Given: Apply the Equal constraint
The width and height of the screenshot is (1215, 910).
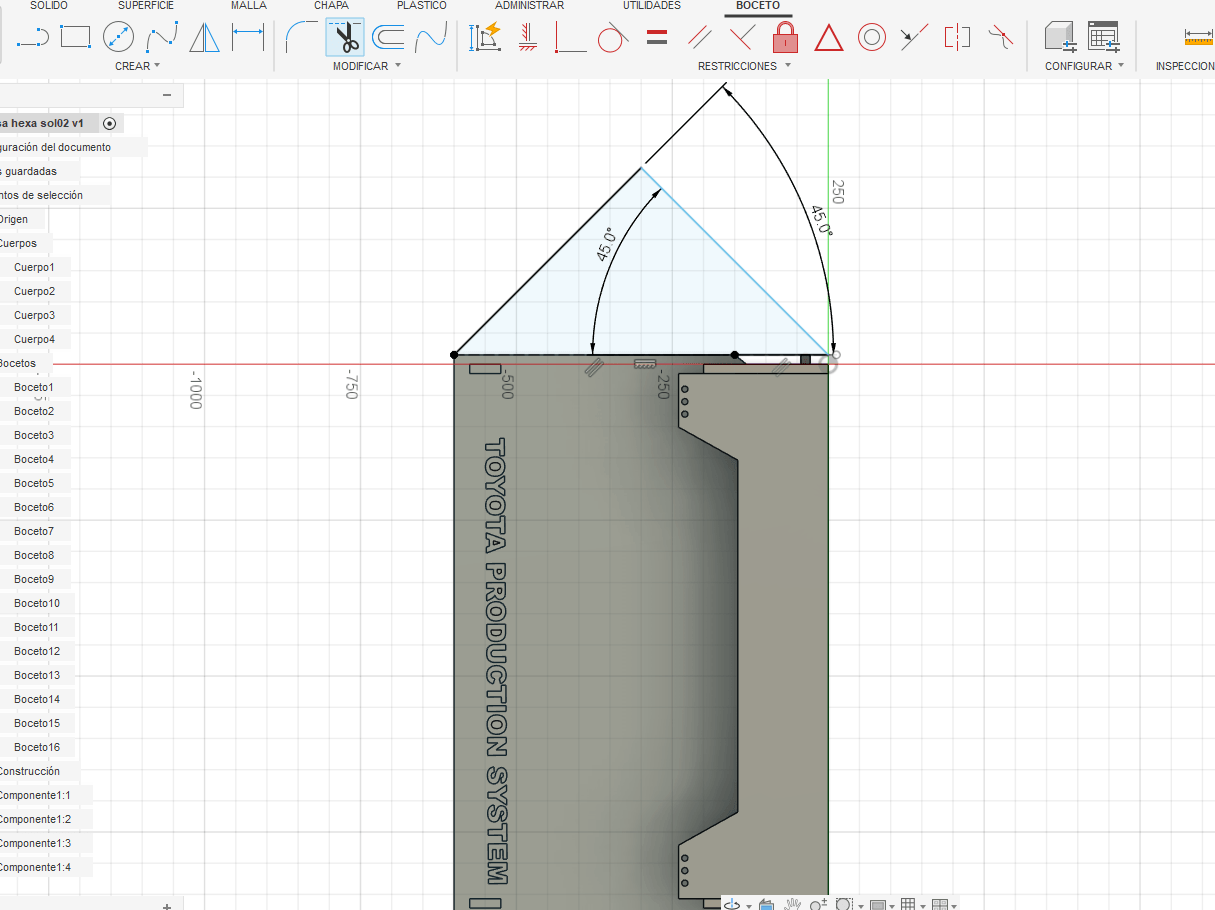Looking at the screenshot, I should 657,39.
